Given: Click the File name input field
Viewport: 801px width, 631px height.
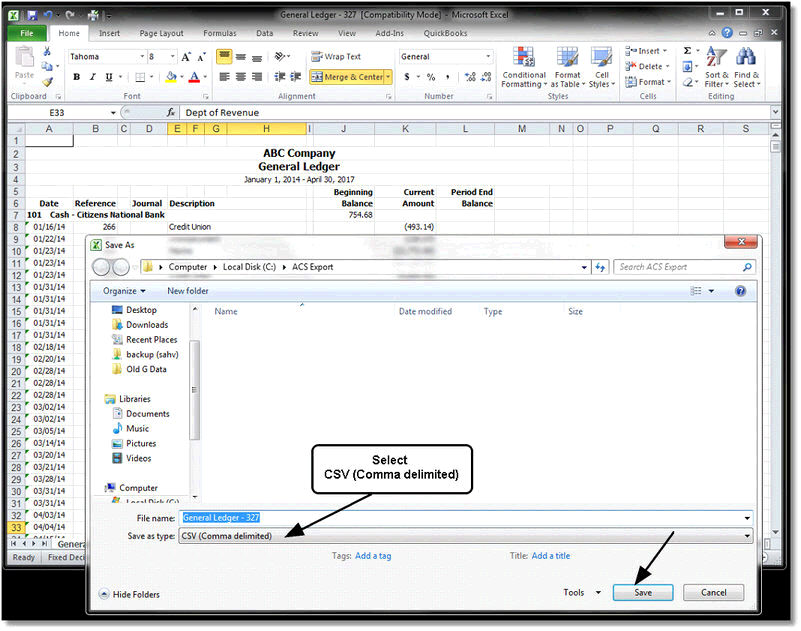Looking at the screenshot, I should pos(465,518).
